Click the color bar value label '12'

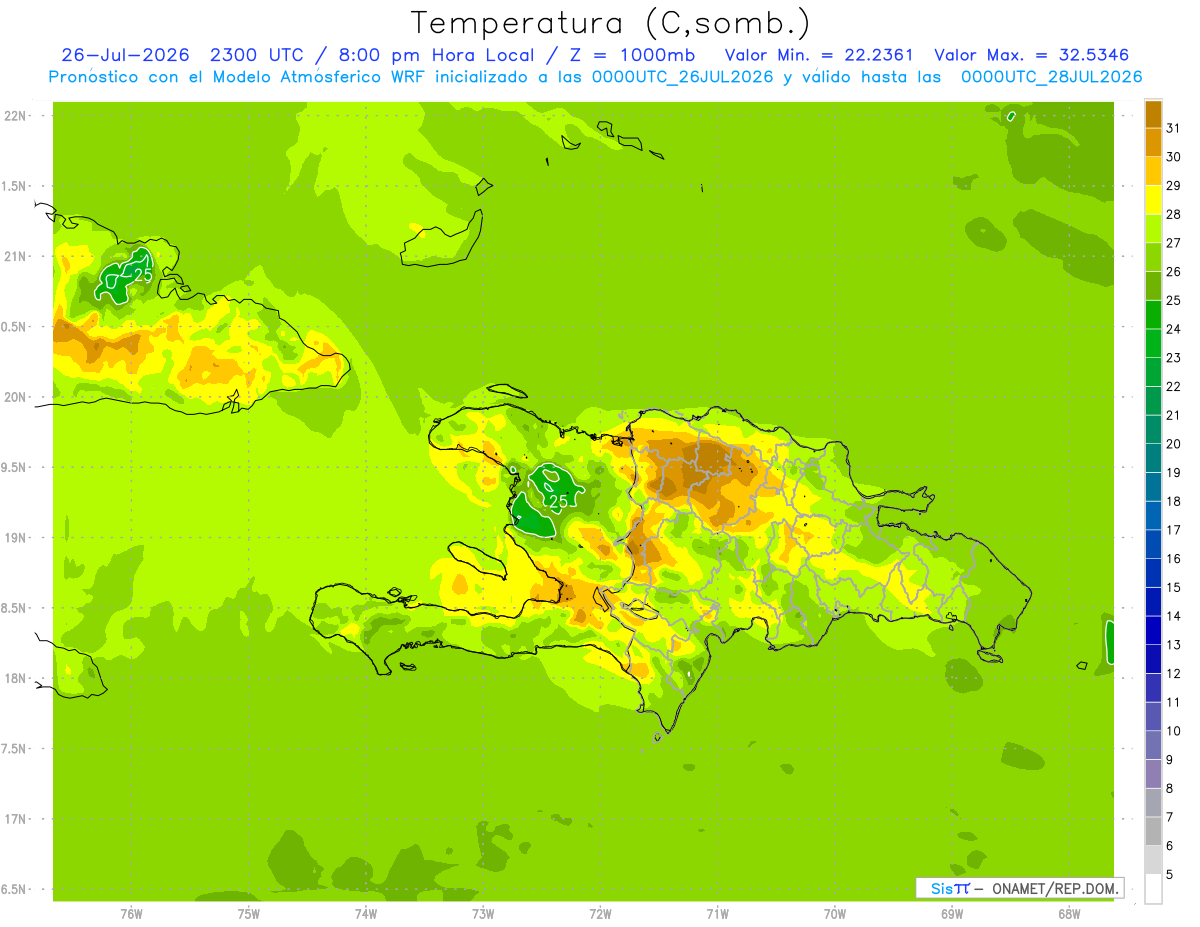1173,673
